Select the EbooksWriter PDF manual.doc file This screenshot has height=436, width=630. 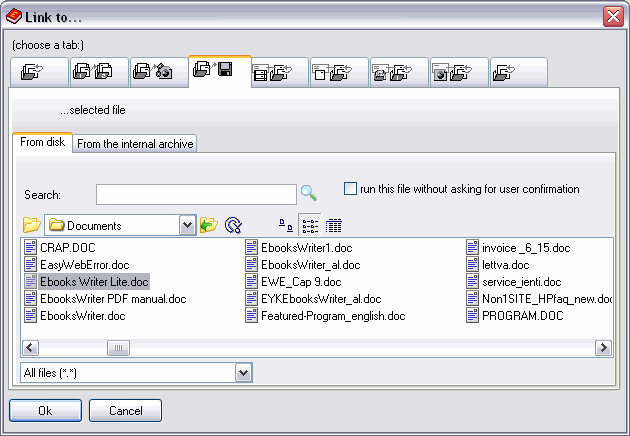[x=112, y=299]
